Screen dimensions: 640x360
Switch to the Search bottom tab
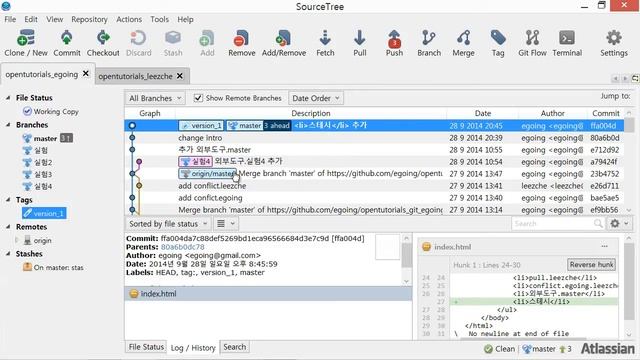tap(235, 347)
